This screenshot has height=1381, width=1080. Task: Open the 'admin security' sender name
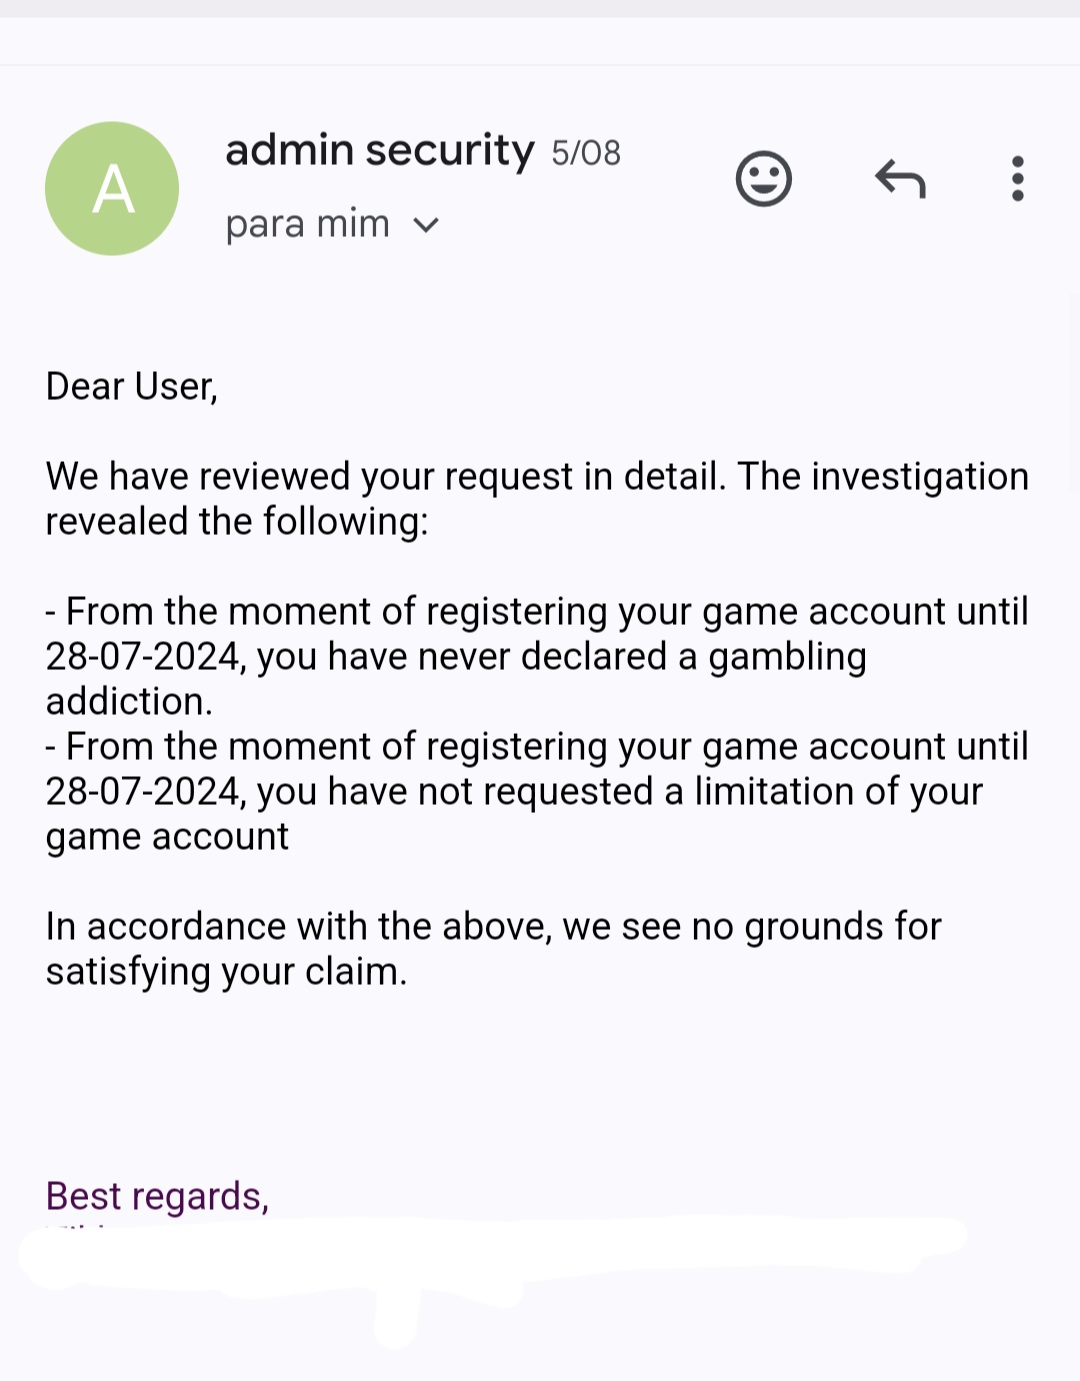(x=380, y=150)
